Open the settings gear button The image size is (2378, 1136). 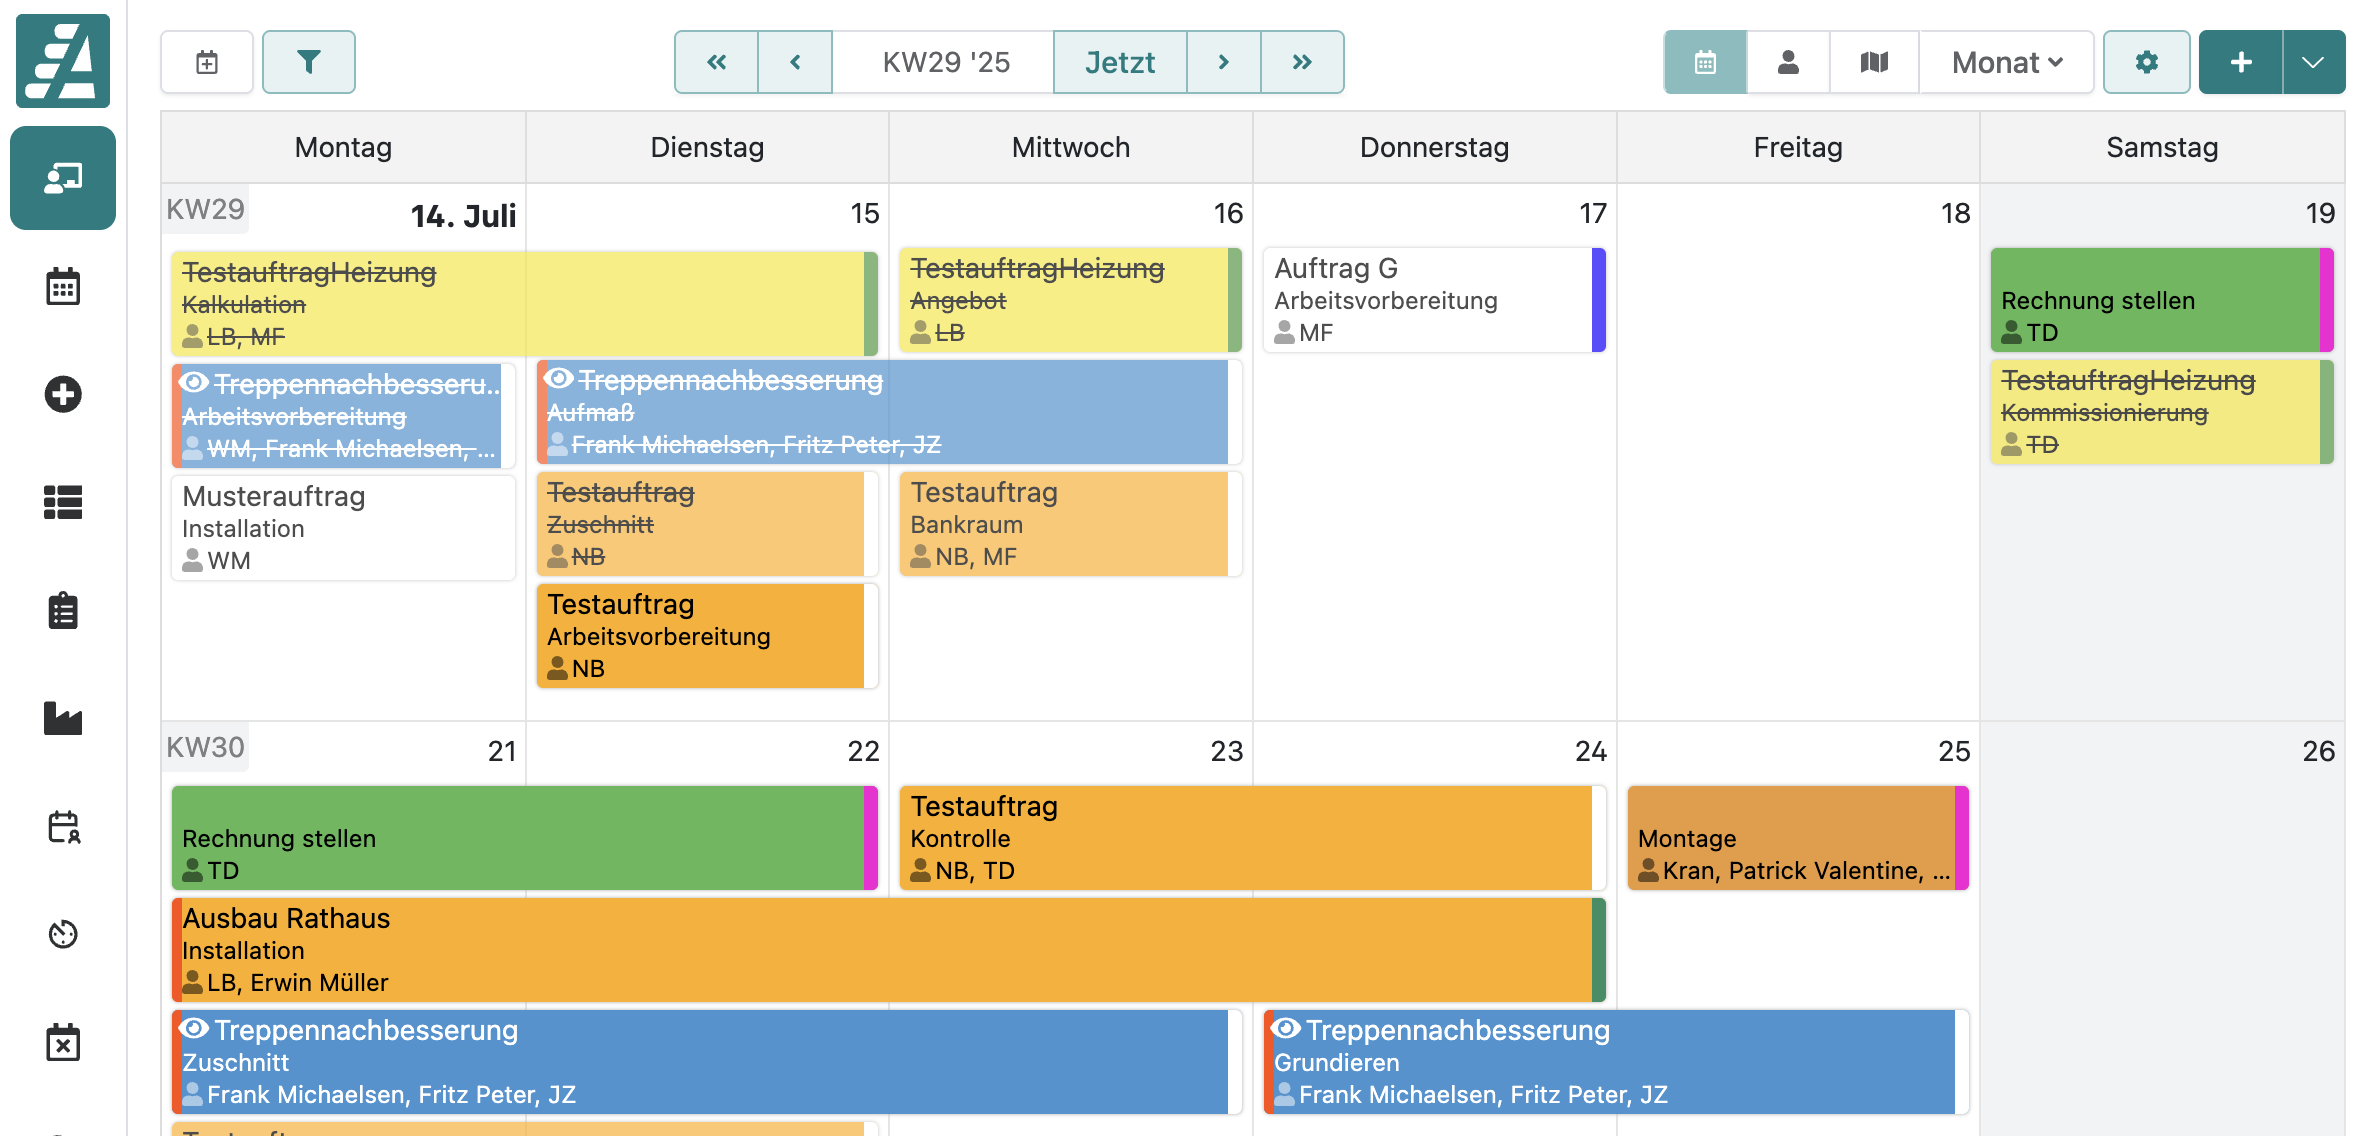[x=2146, y=62]
